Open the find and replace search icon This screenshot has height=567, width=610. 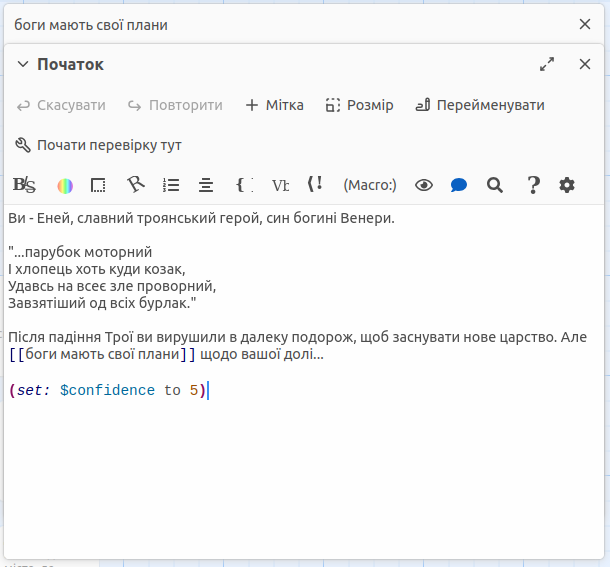[494, 185]
